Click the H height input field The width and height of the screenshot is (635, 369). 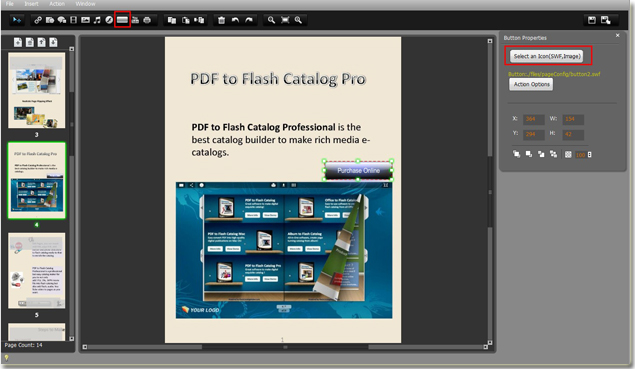click(573, 134)
